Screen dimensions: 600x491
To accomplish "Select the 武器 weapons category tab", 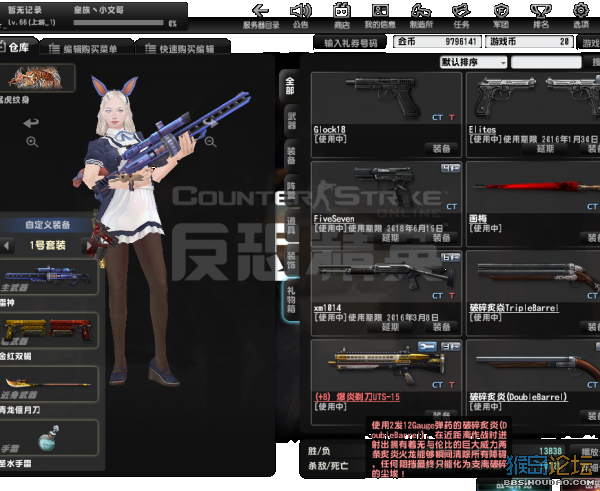I will 291,121.
